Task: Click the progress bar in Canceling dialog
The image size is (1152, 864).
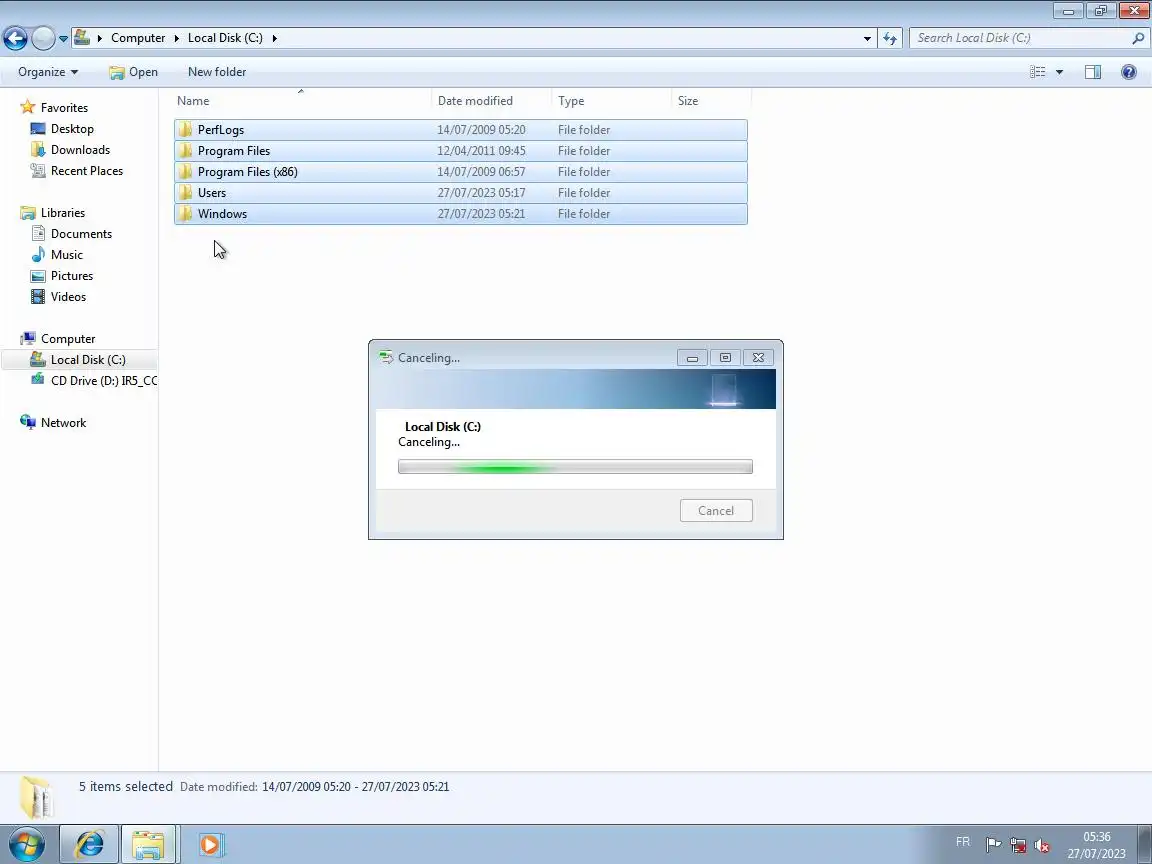Action: tap(575, 467)
